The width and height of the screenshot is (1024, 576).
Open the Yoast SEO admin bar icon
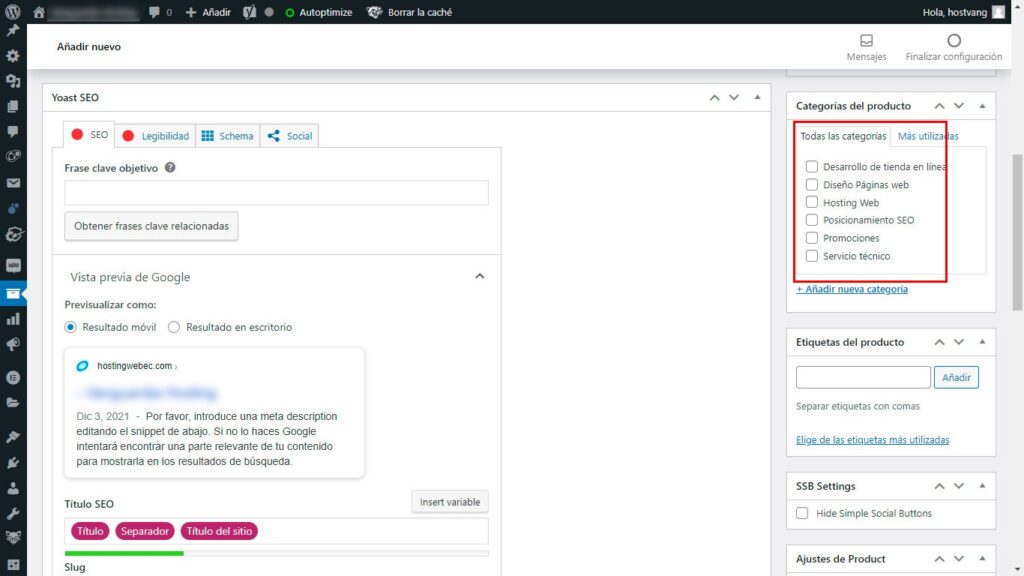tap(250, 12)
